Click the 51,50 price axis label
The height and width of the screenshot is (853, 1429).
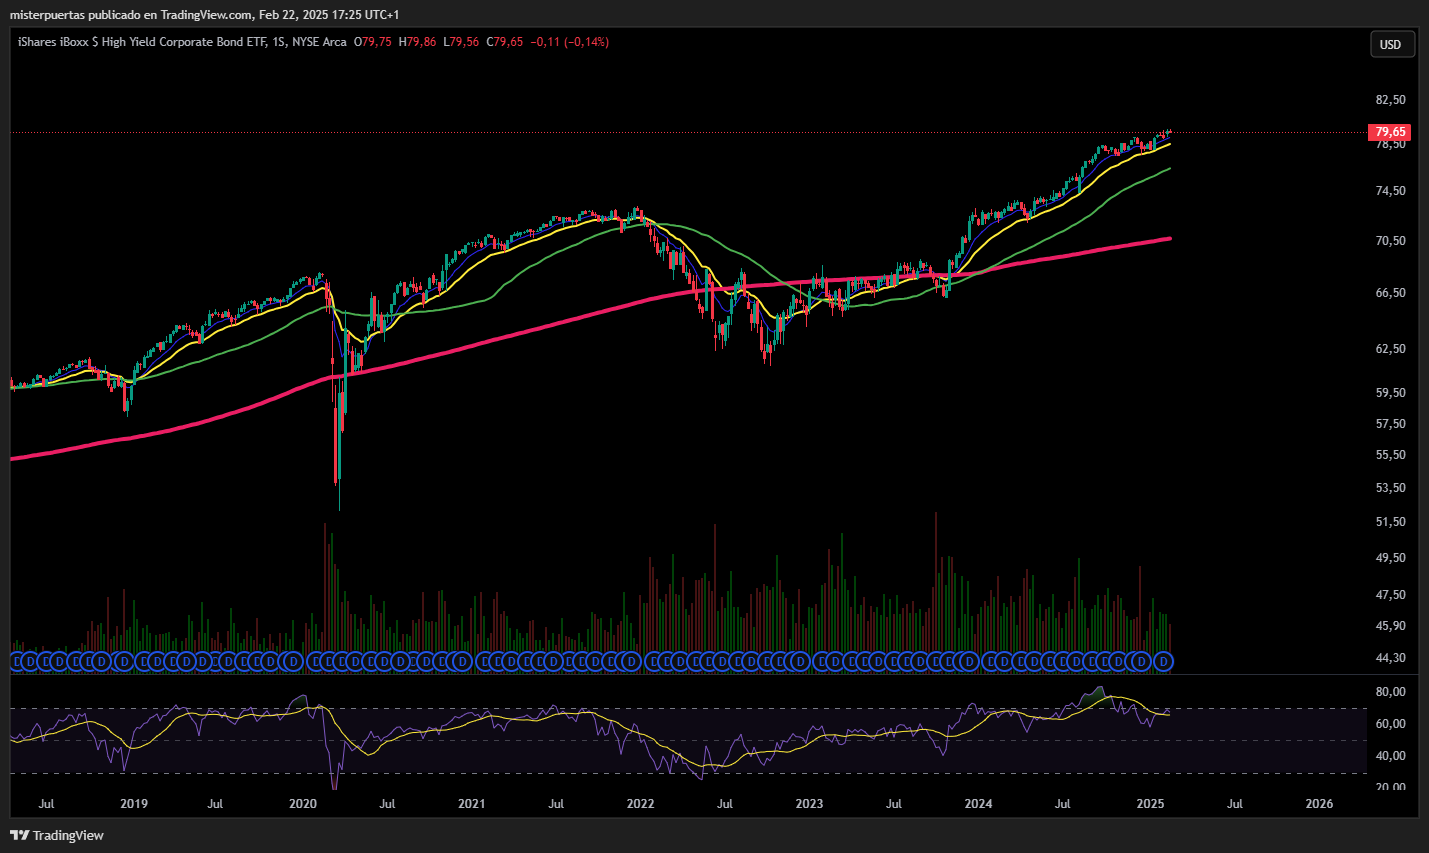coord(1391,522)
